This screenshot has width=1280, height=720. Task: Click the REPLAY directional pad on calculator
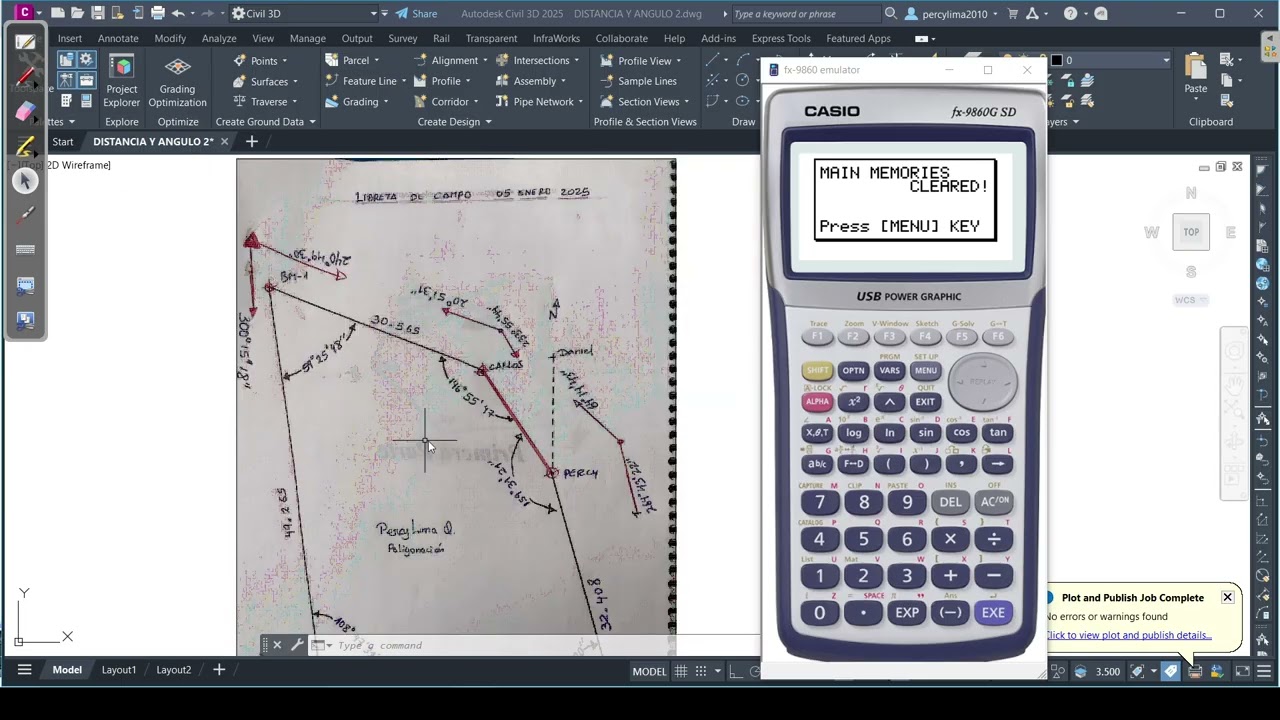click(983, 381)
